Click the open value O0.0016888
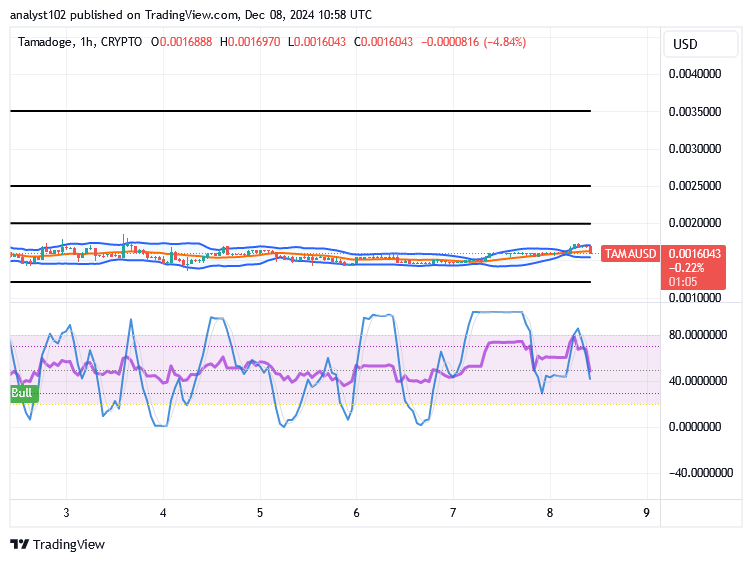 pyautogui.click(x=182, y=42)
